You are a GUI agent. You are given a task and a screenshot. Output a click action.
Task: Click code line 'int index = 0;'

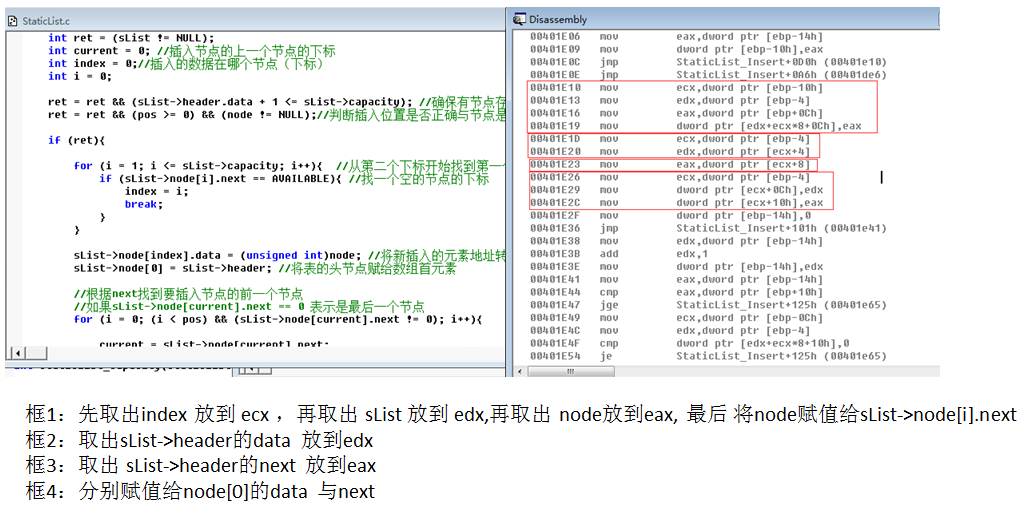click(x=93, y=63)
